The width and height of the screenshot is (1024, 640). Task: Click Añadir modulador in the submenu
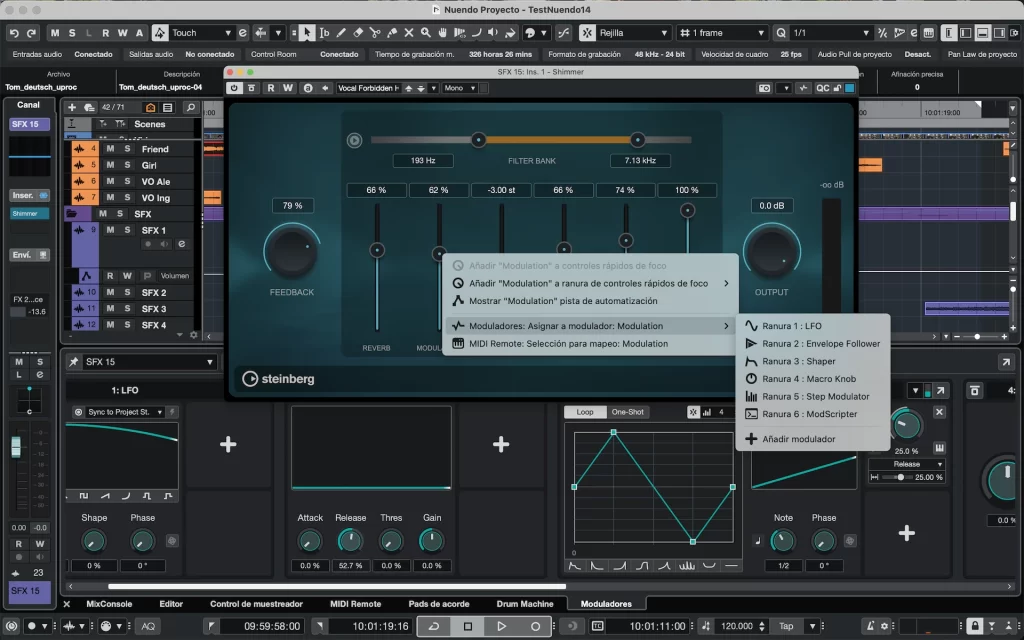pyautogui.click(x=798, y=439)
